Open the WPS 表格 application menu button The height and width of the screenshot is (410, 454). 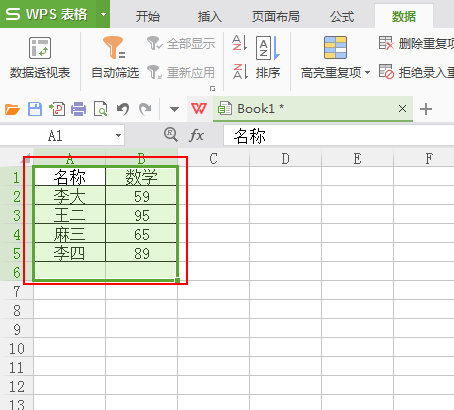tap(48, 14)
